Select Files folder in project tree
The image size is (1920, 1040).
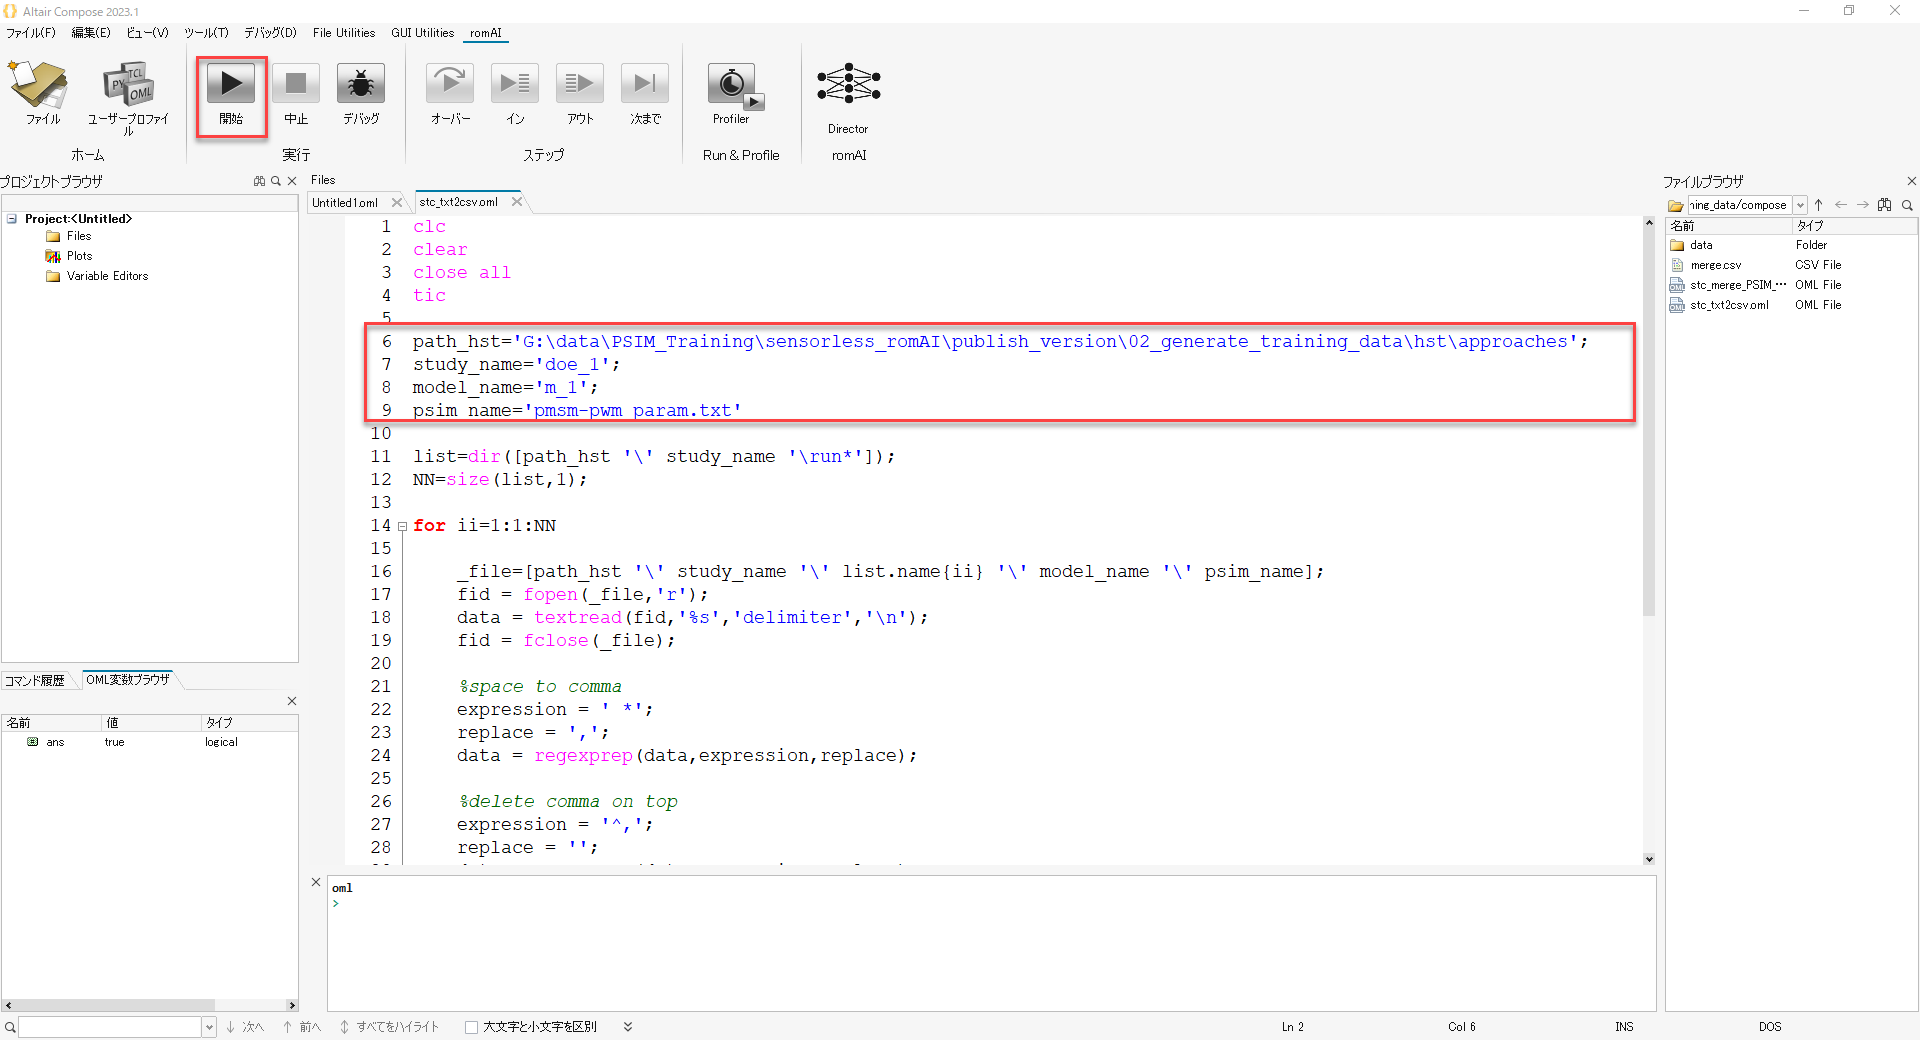(x=79, y=236)
